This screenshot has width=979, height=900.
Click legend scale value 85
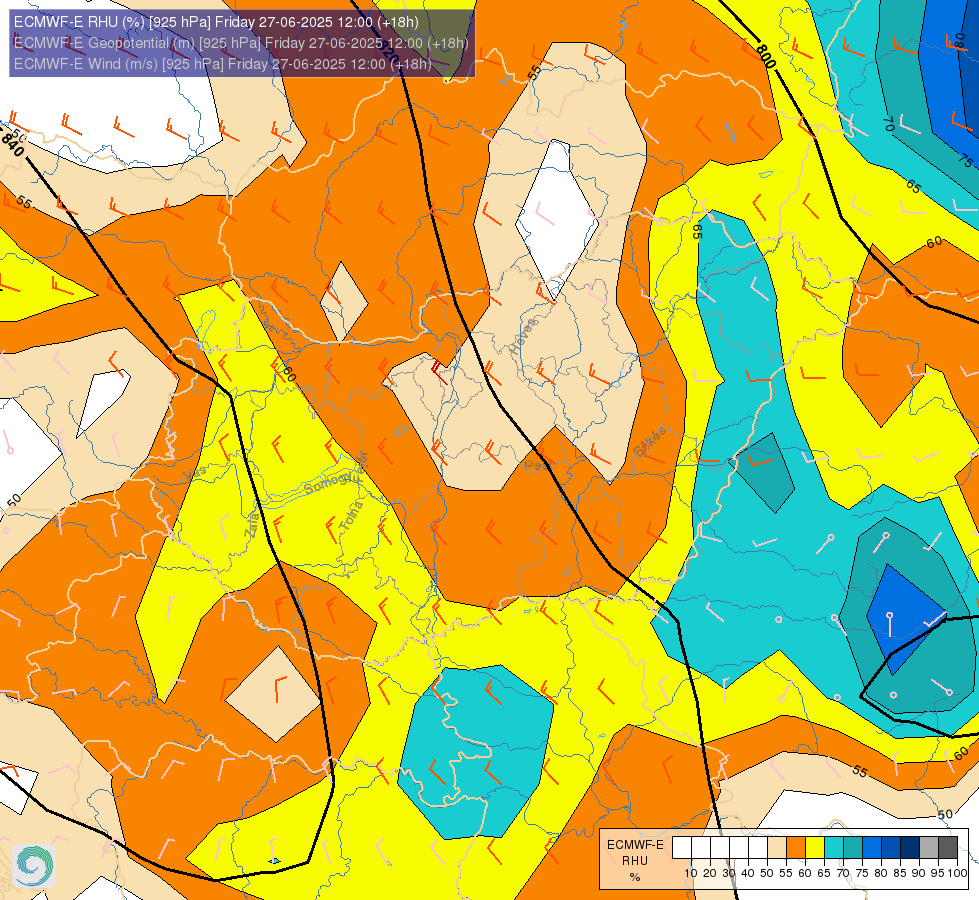click(900, 873)
